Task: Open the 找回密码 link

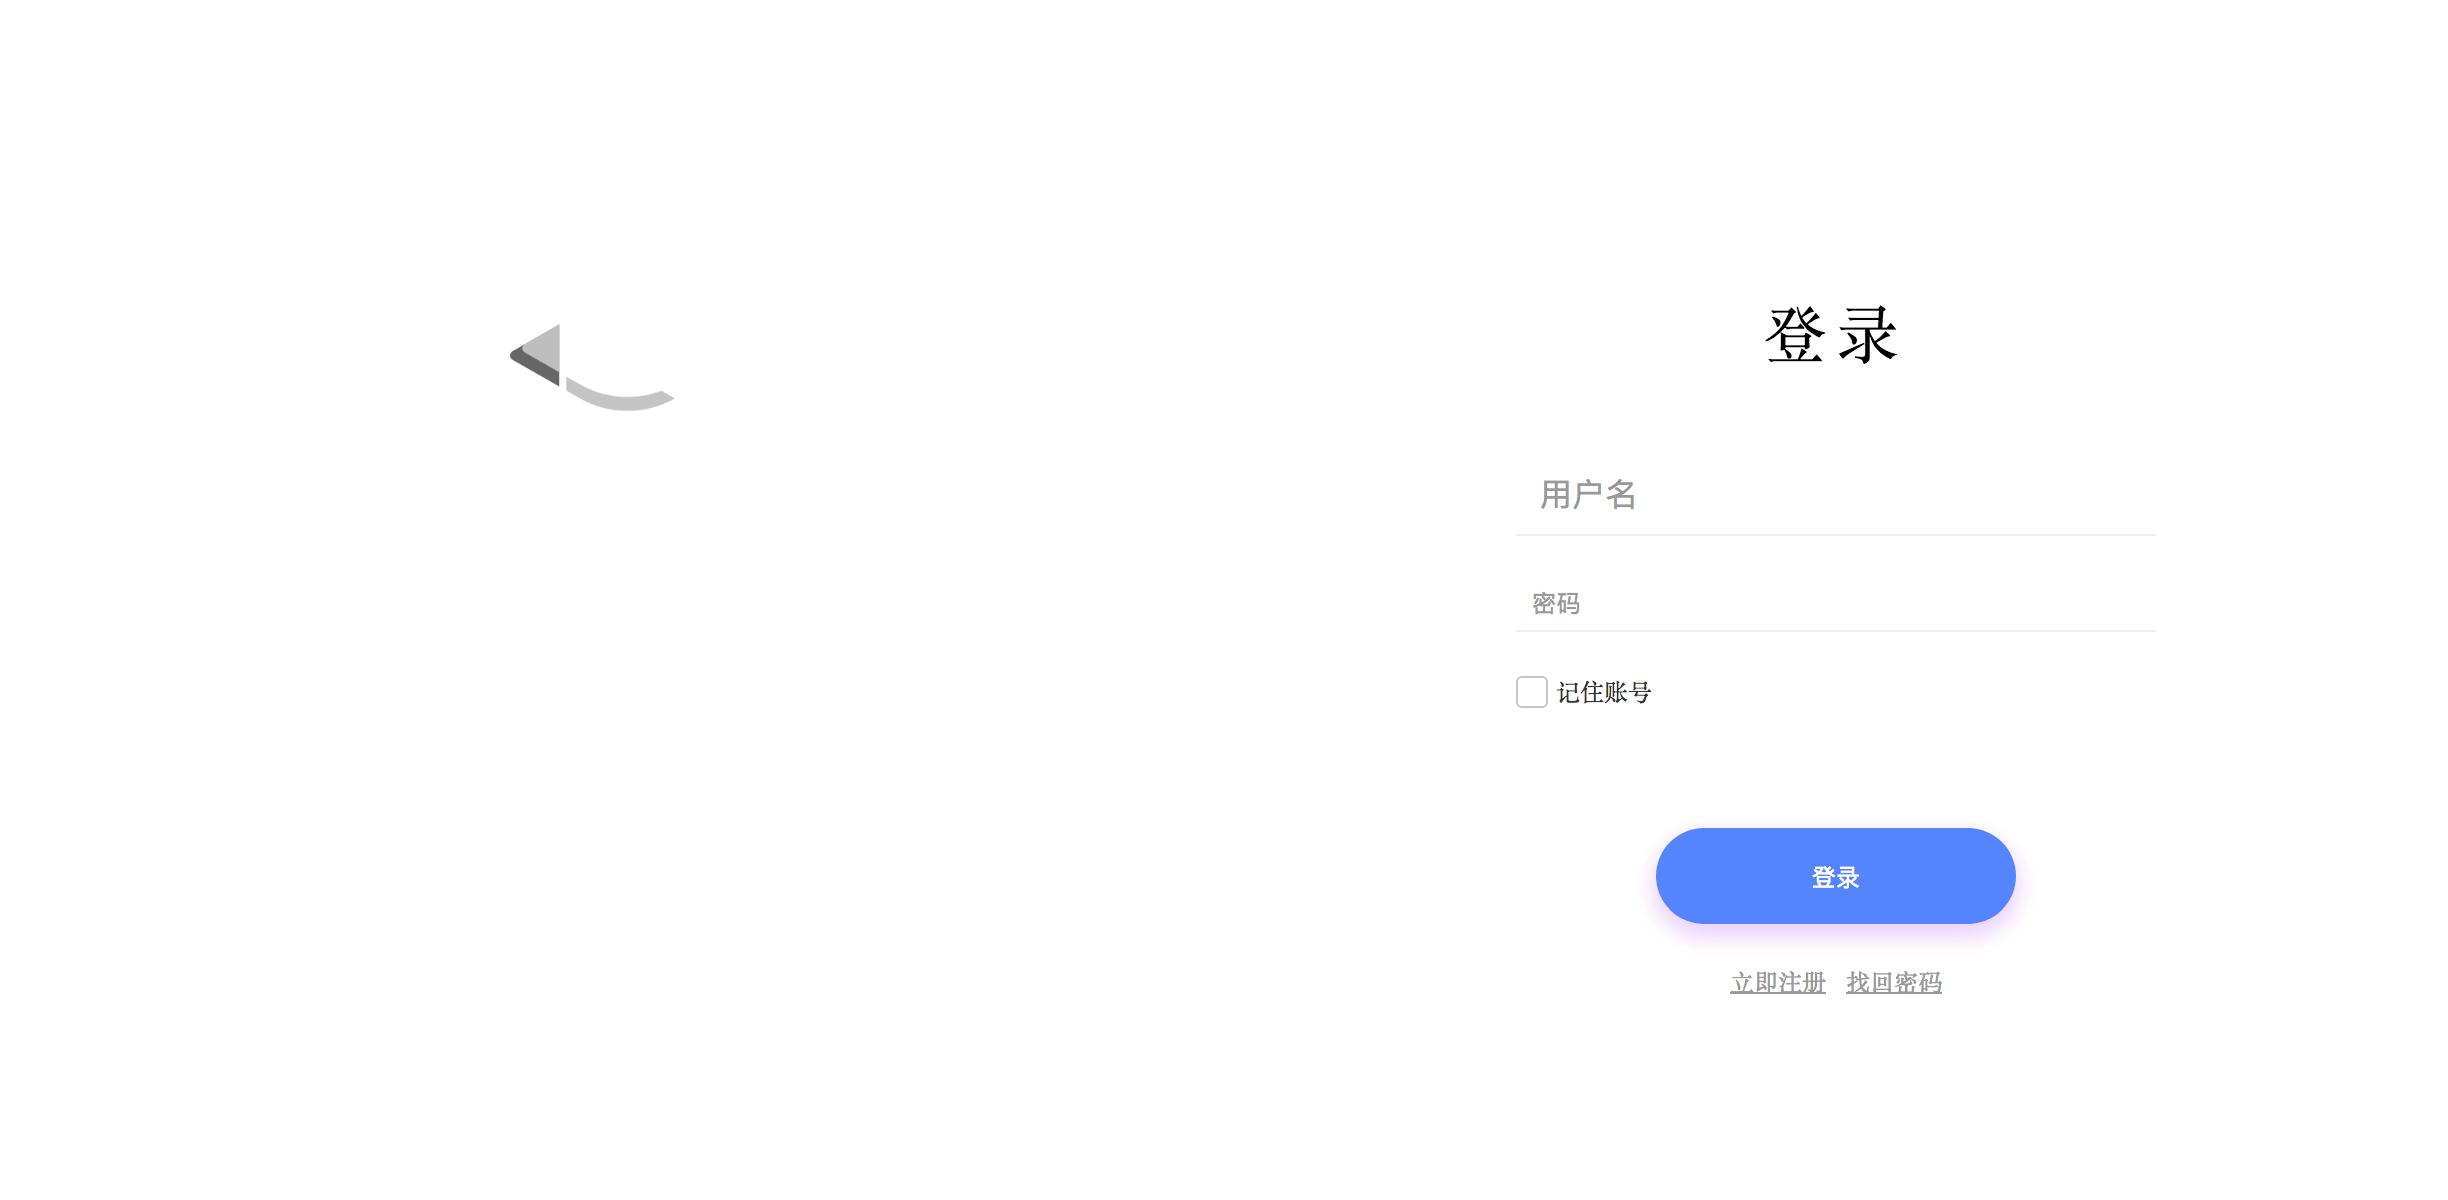Action: pos(1894,983)
